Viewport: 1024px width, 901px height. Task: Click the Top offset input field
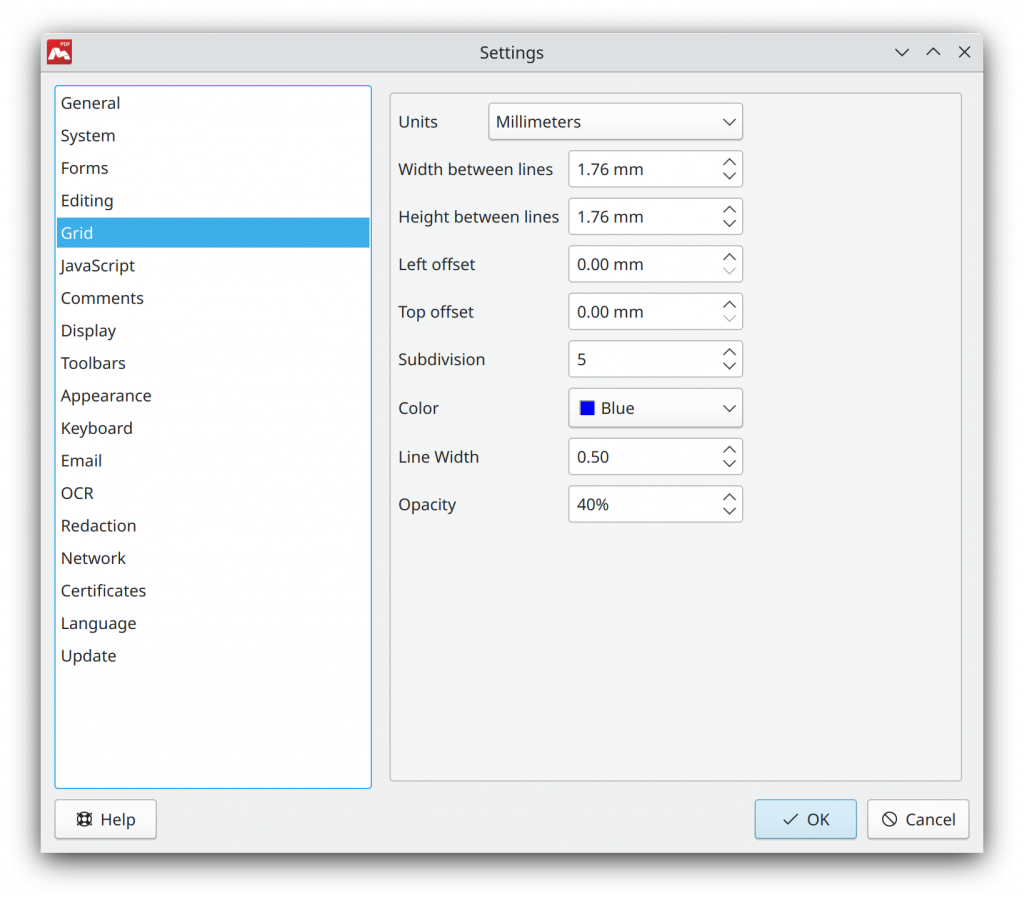click(642, 312)
